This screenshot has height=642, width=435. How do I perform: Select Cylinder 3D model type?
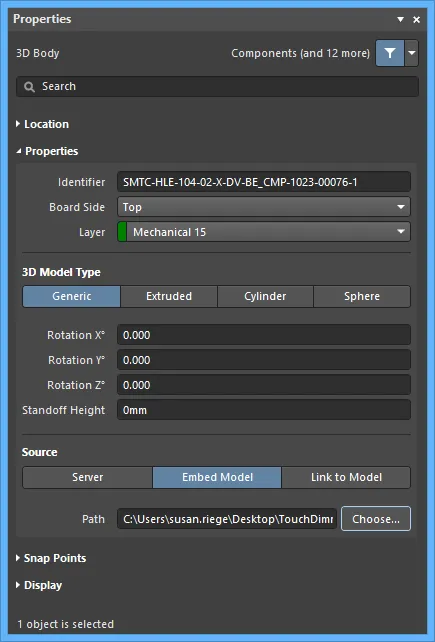(265, 296)
